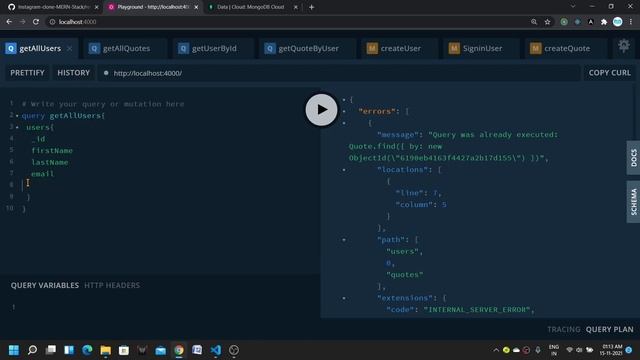Click the firstName field in query
640x360 pixels.
(x=52, y=151)
